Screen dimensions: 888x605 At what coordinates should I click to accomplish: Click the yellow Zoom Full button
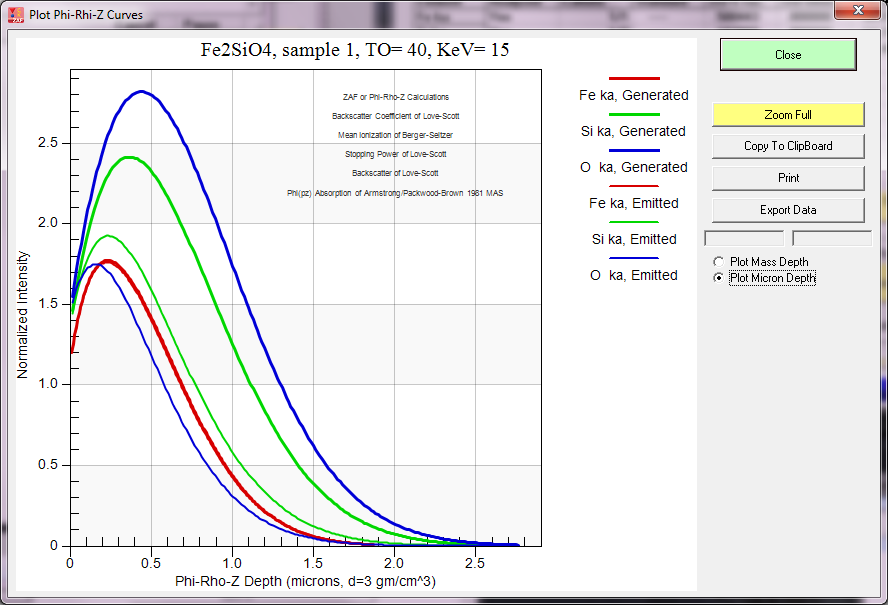pos(788,115)
